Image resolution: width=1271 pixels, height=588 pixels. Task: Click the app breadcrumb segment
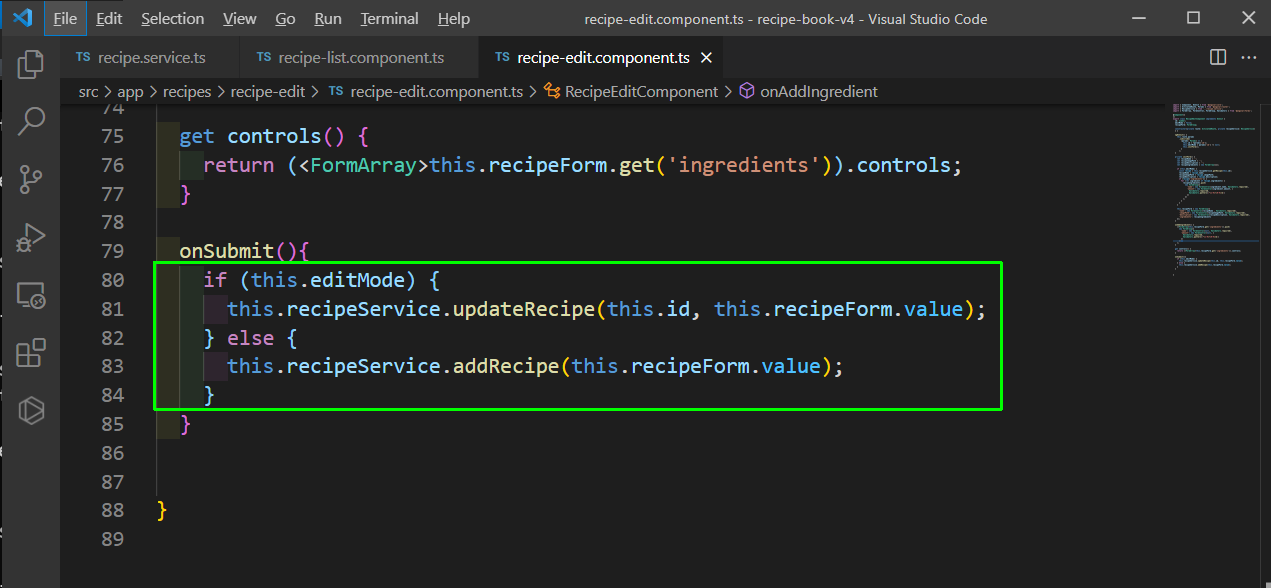(x=131, y=91)
